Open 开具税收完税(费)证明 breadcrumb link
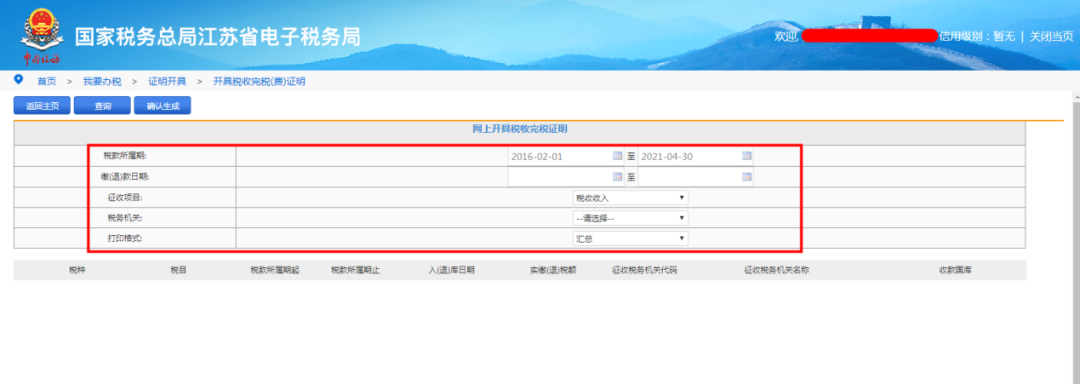Screen dimensions: 1080x384 [259, 81]
